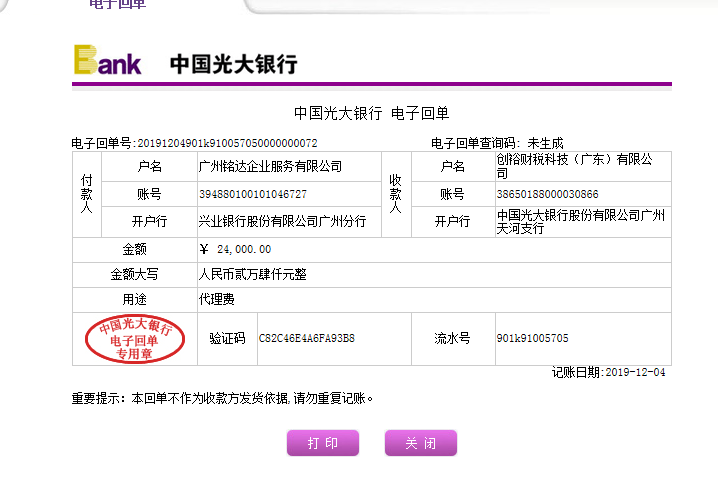This screenshot has height=490, width=718.
Task: Click the 电子回单查询码 label
Action: point(475,143)
